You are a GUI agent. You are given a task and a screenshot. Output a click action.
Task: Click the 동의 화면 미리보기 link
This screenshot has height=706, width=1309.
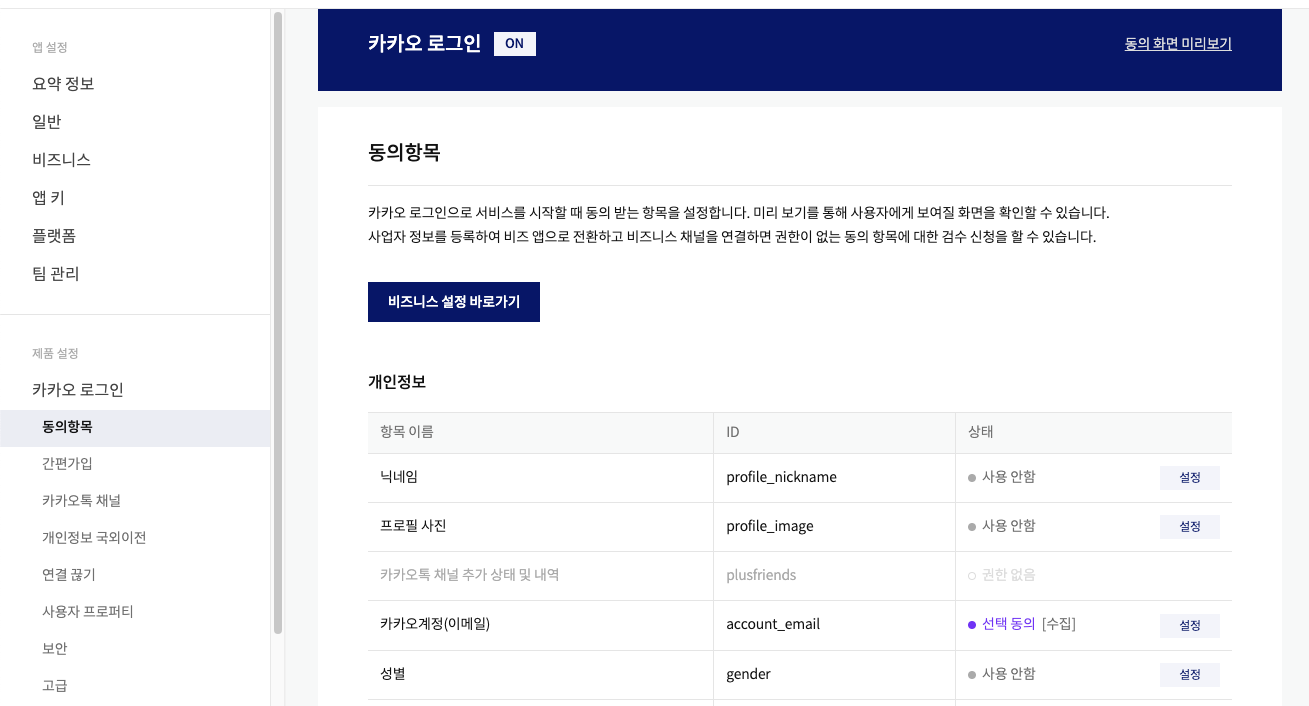click(1178, 44)
